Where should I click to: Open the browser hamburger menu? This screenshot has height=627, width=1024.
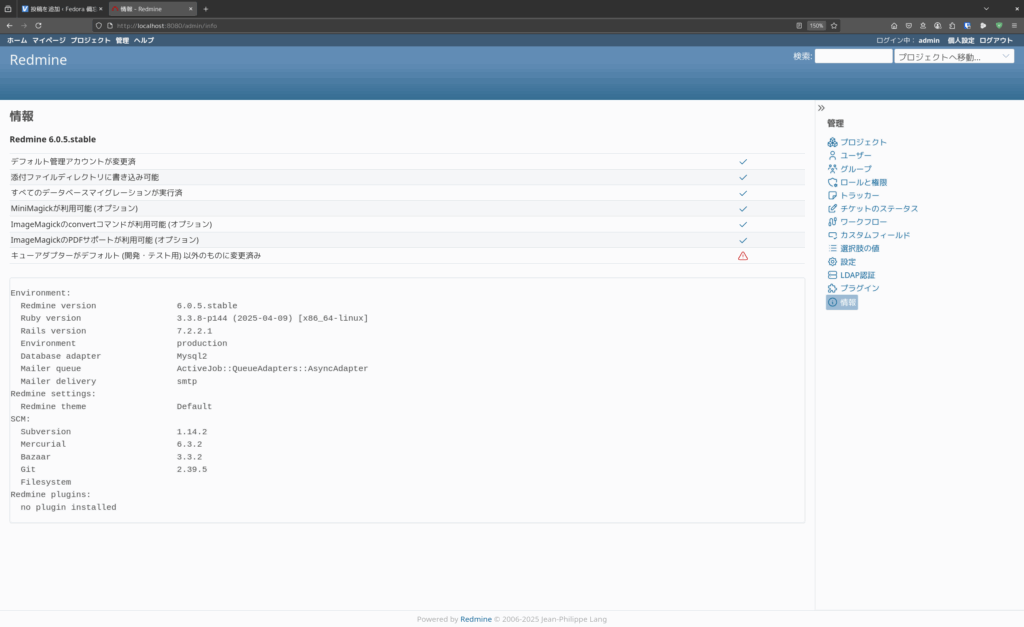(1014, 25)
